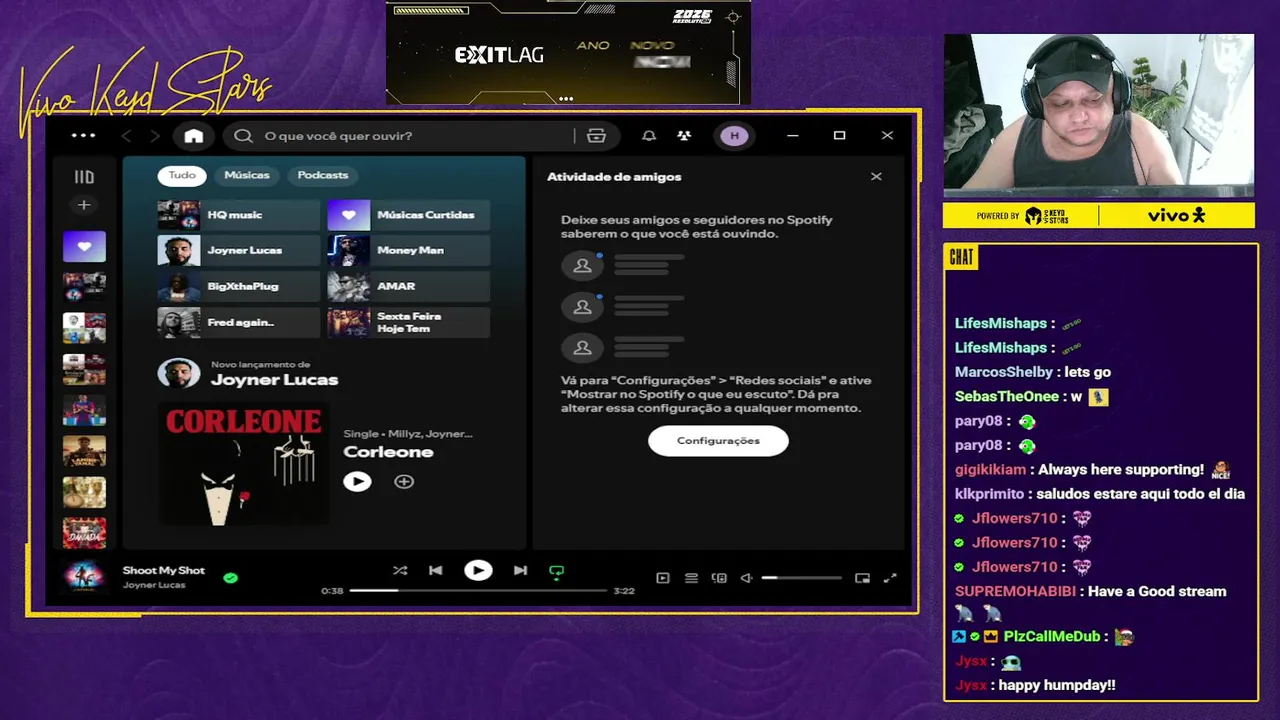The width and height of the screenshot is (1280, 720).
Task: Open the Money Man tile
Action: [408, 251]
